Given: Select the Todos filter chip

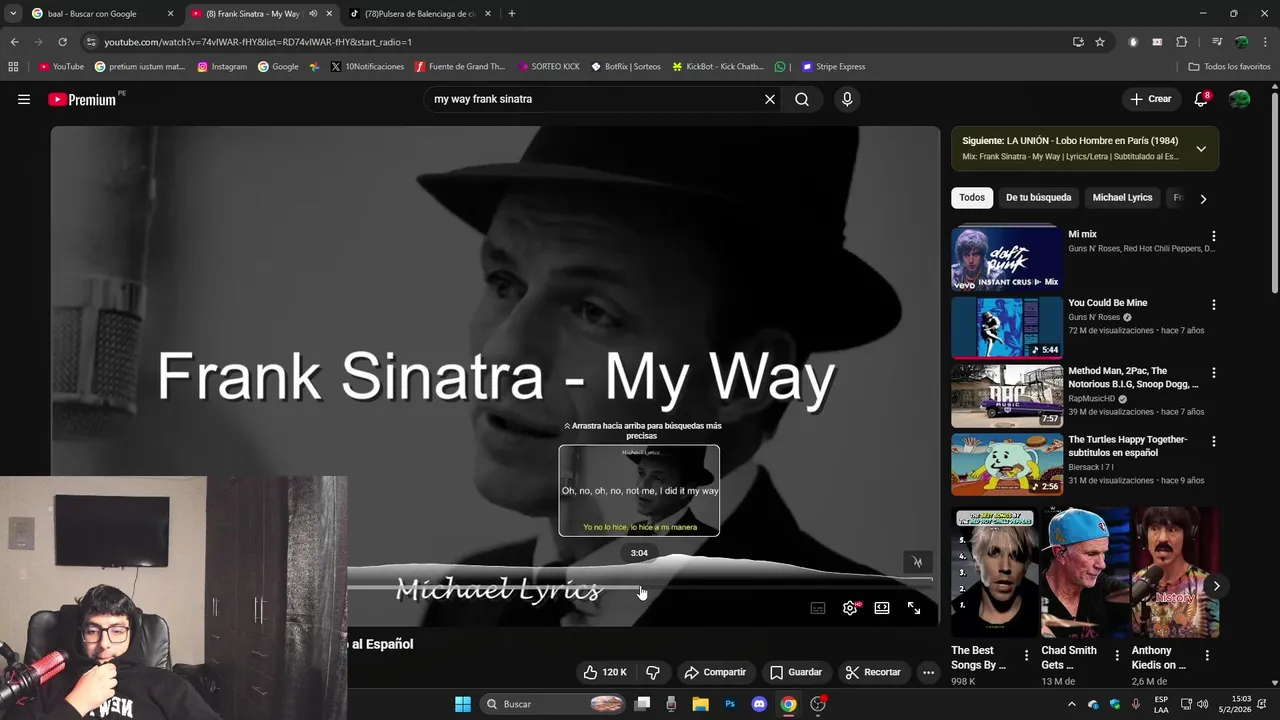Looking at the screenshot, I should [x=972, y=198].
